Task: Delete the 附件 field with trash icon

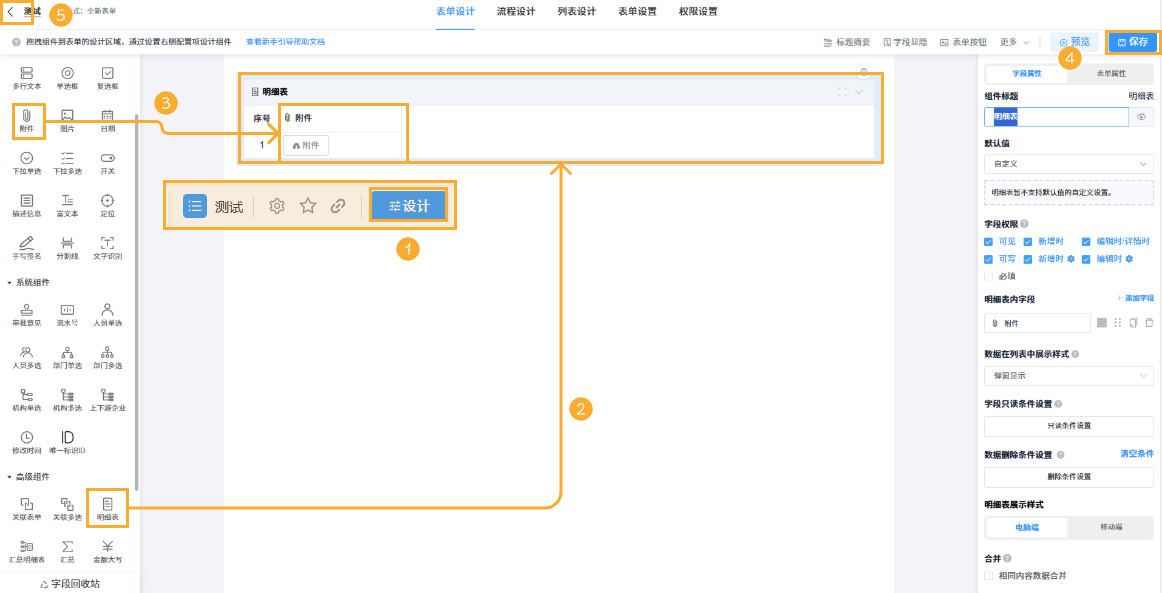Action: point(1149,323)
